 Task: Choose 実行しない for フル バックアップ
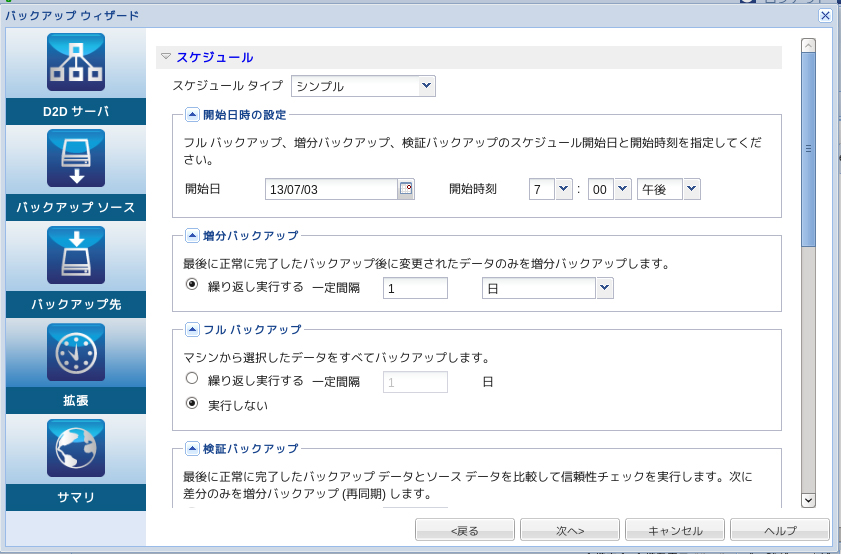coord(193,405)
